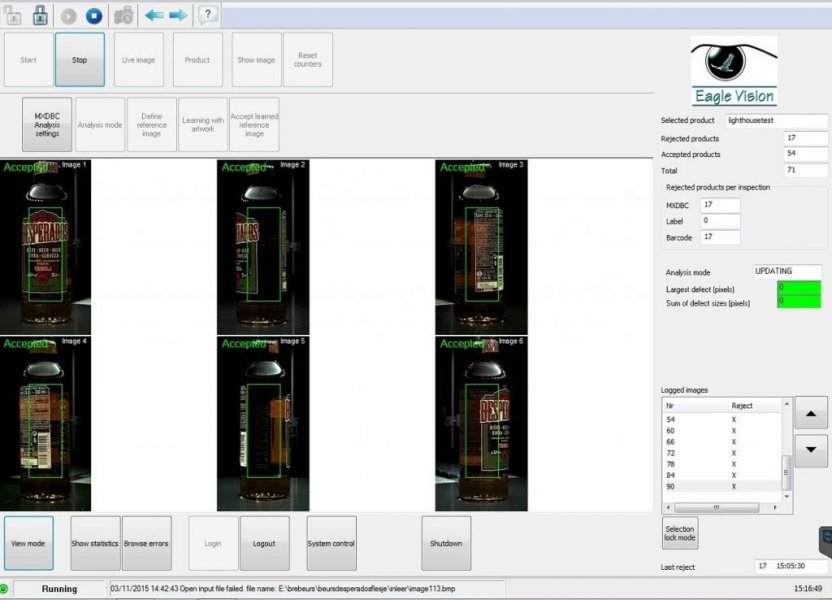Viewport: 832px width, 600px height.
Task: Click the grey play icon in toolbar
Action: pos(68,16)
